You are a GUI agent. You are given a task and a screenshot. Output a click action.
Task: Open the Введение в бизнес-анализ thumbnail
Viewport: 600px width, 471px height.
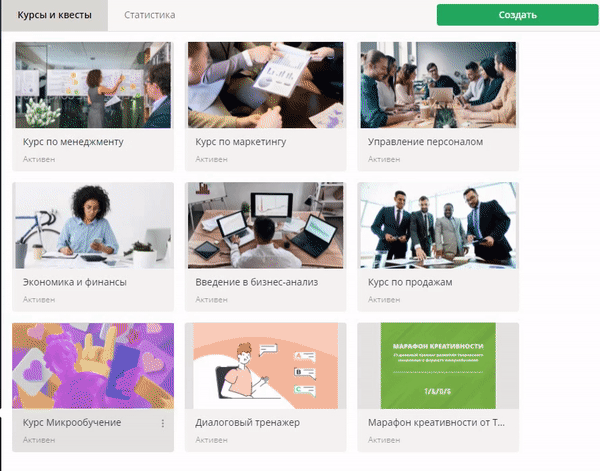(x=266, y=225)
